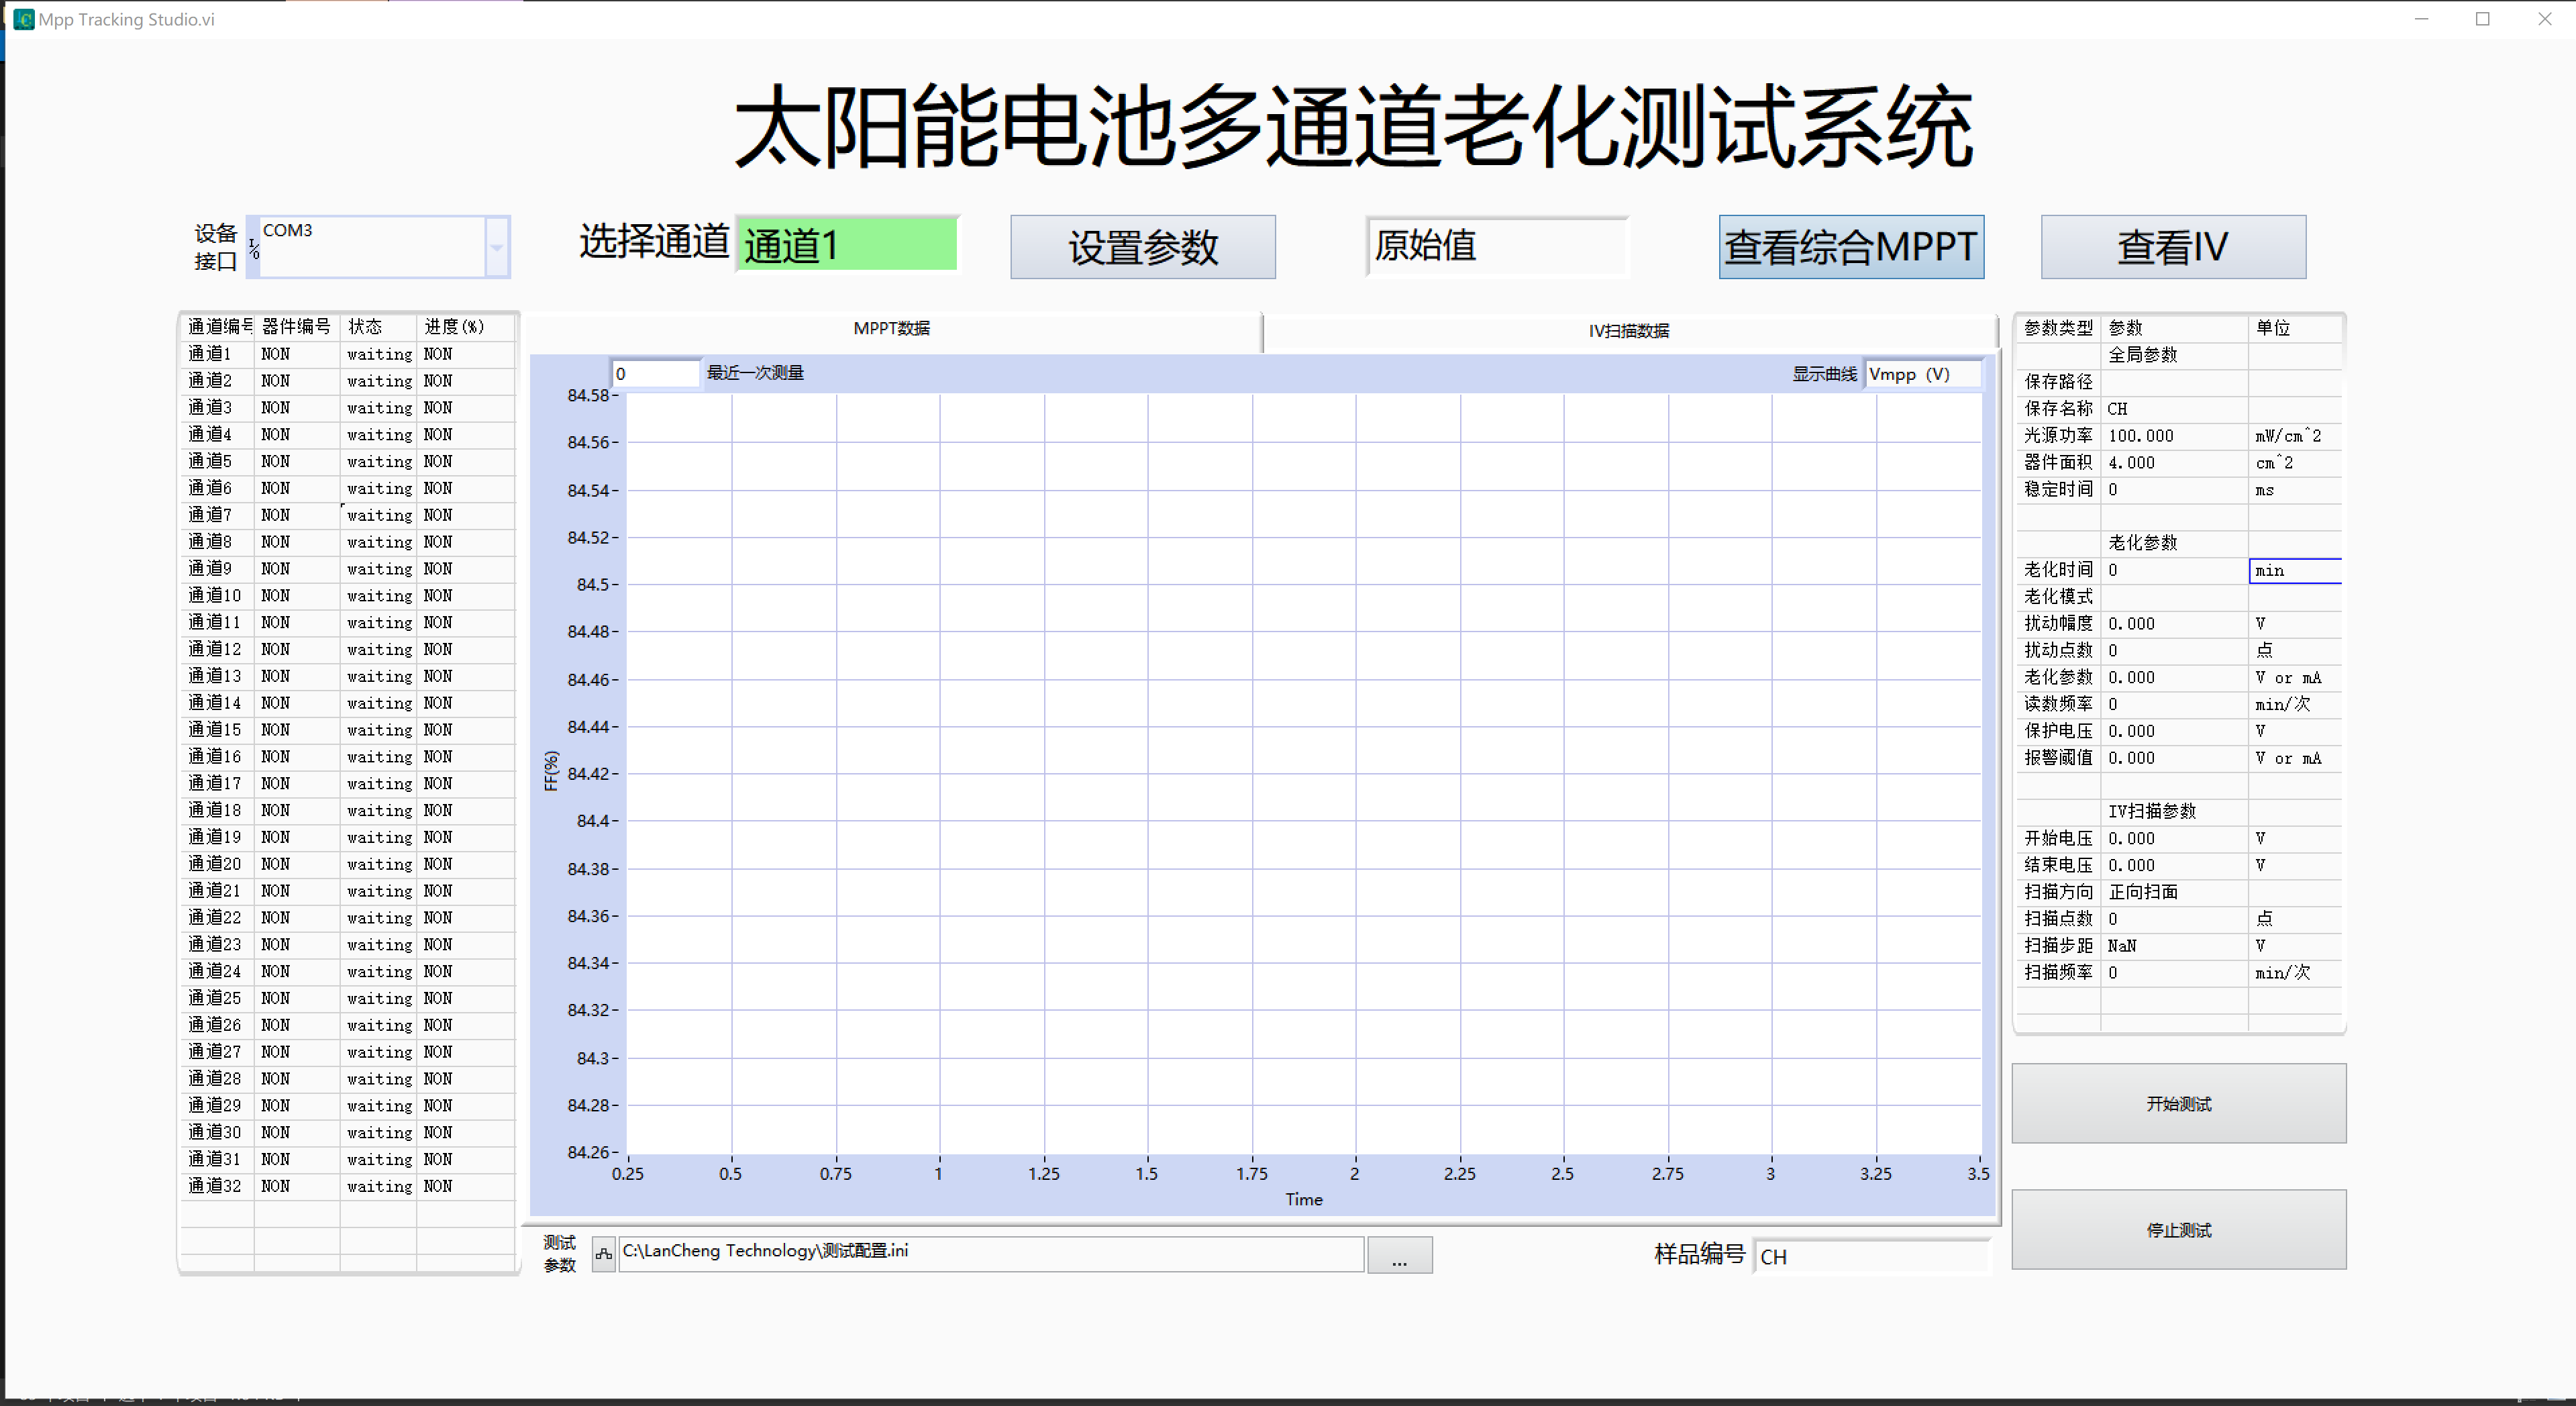Stop the test with 停止测试

2178,1229
